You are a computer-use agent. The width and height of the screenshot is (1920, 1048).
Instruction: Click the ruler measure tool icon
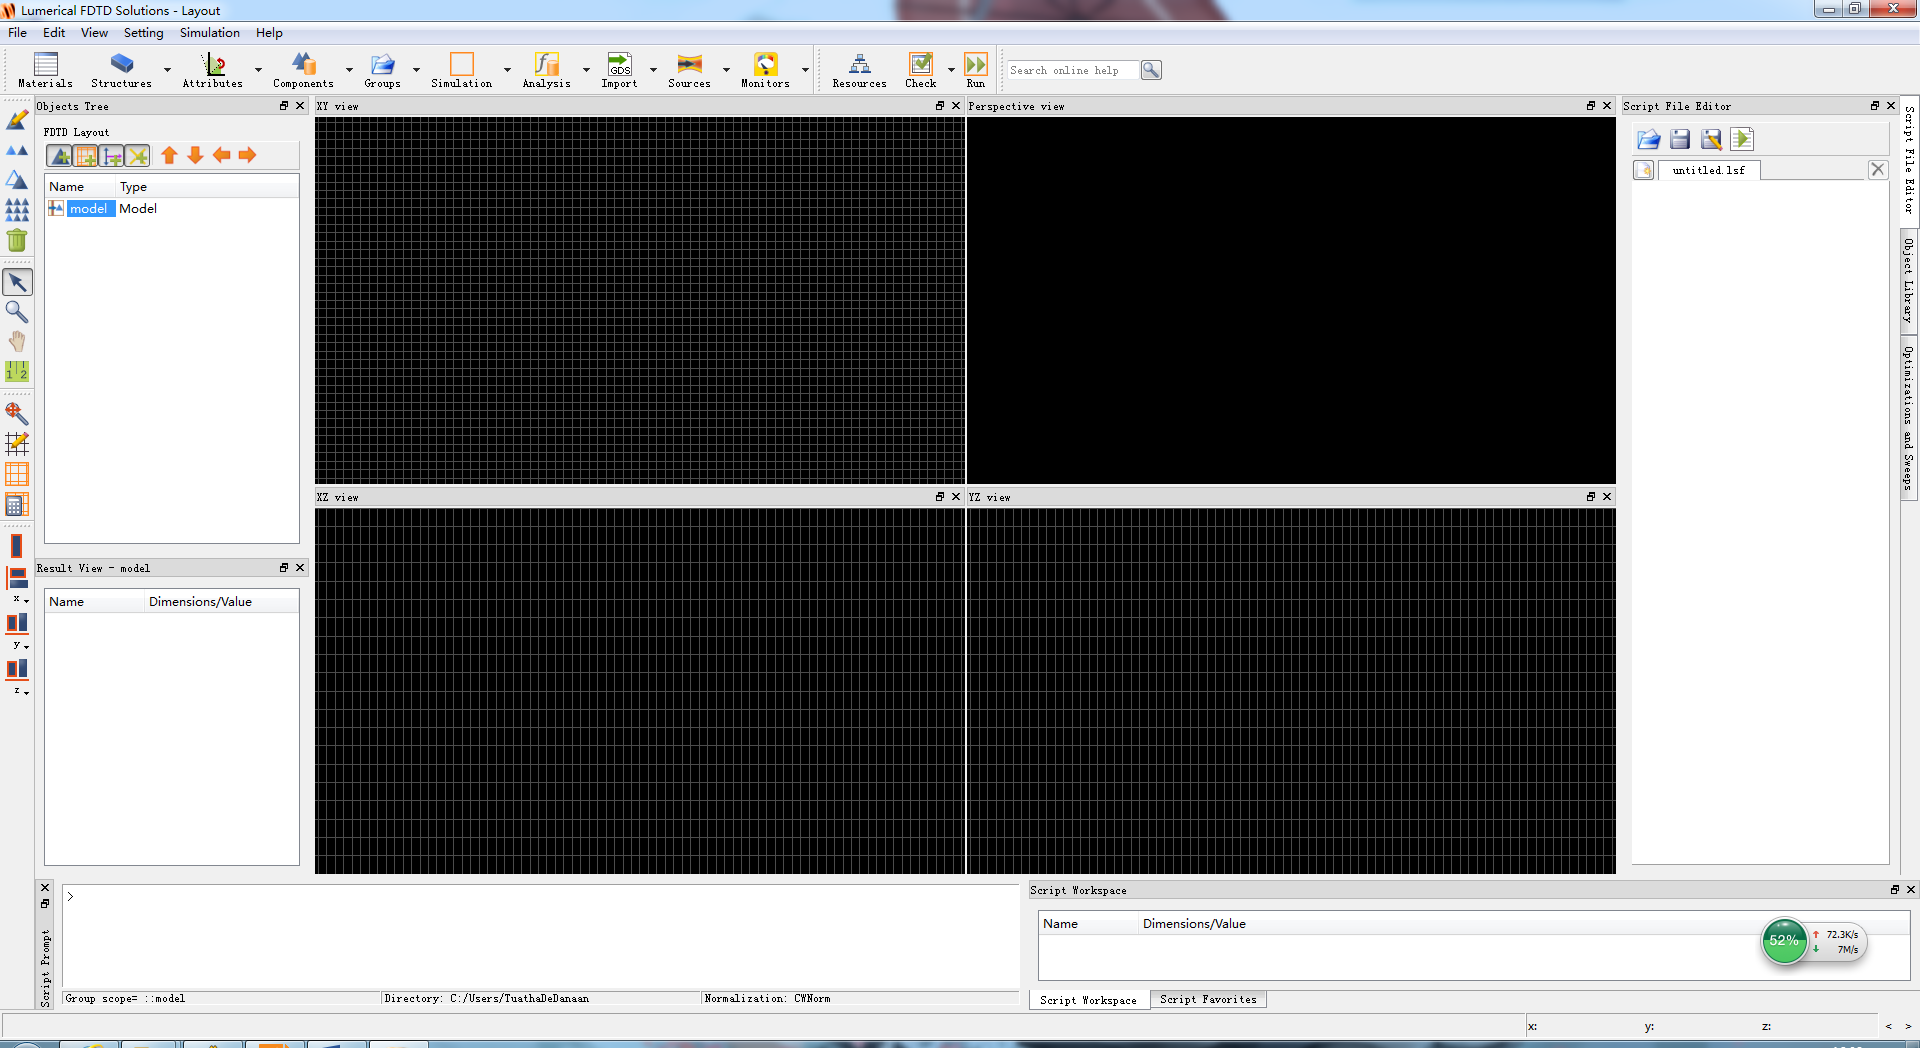pyautogui.click(x=17, y=371)
